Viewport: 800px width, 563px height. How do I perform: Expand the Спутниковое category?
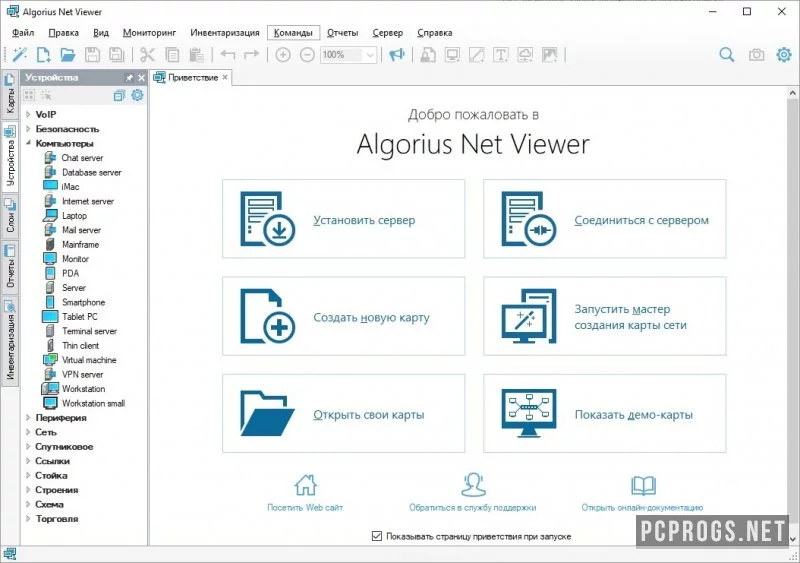click(x=28, y=446)
